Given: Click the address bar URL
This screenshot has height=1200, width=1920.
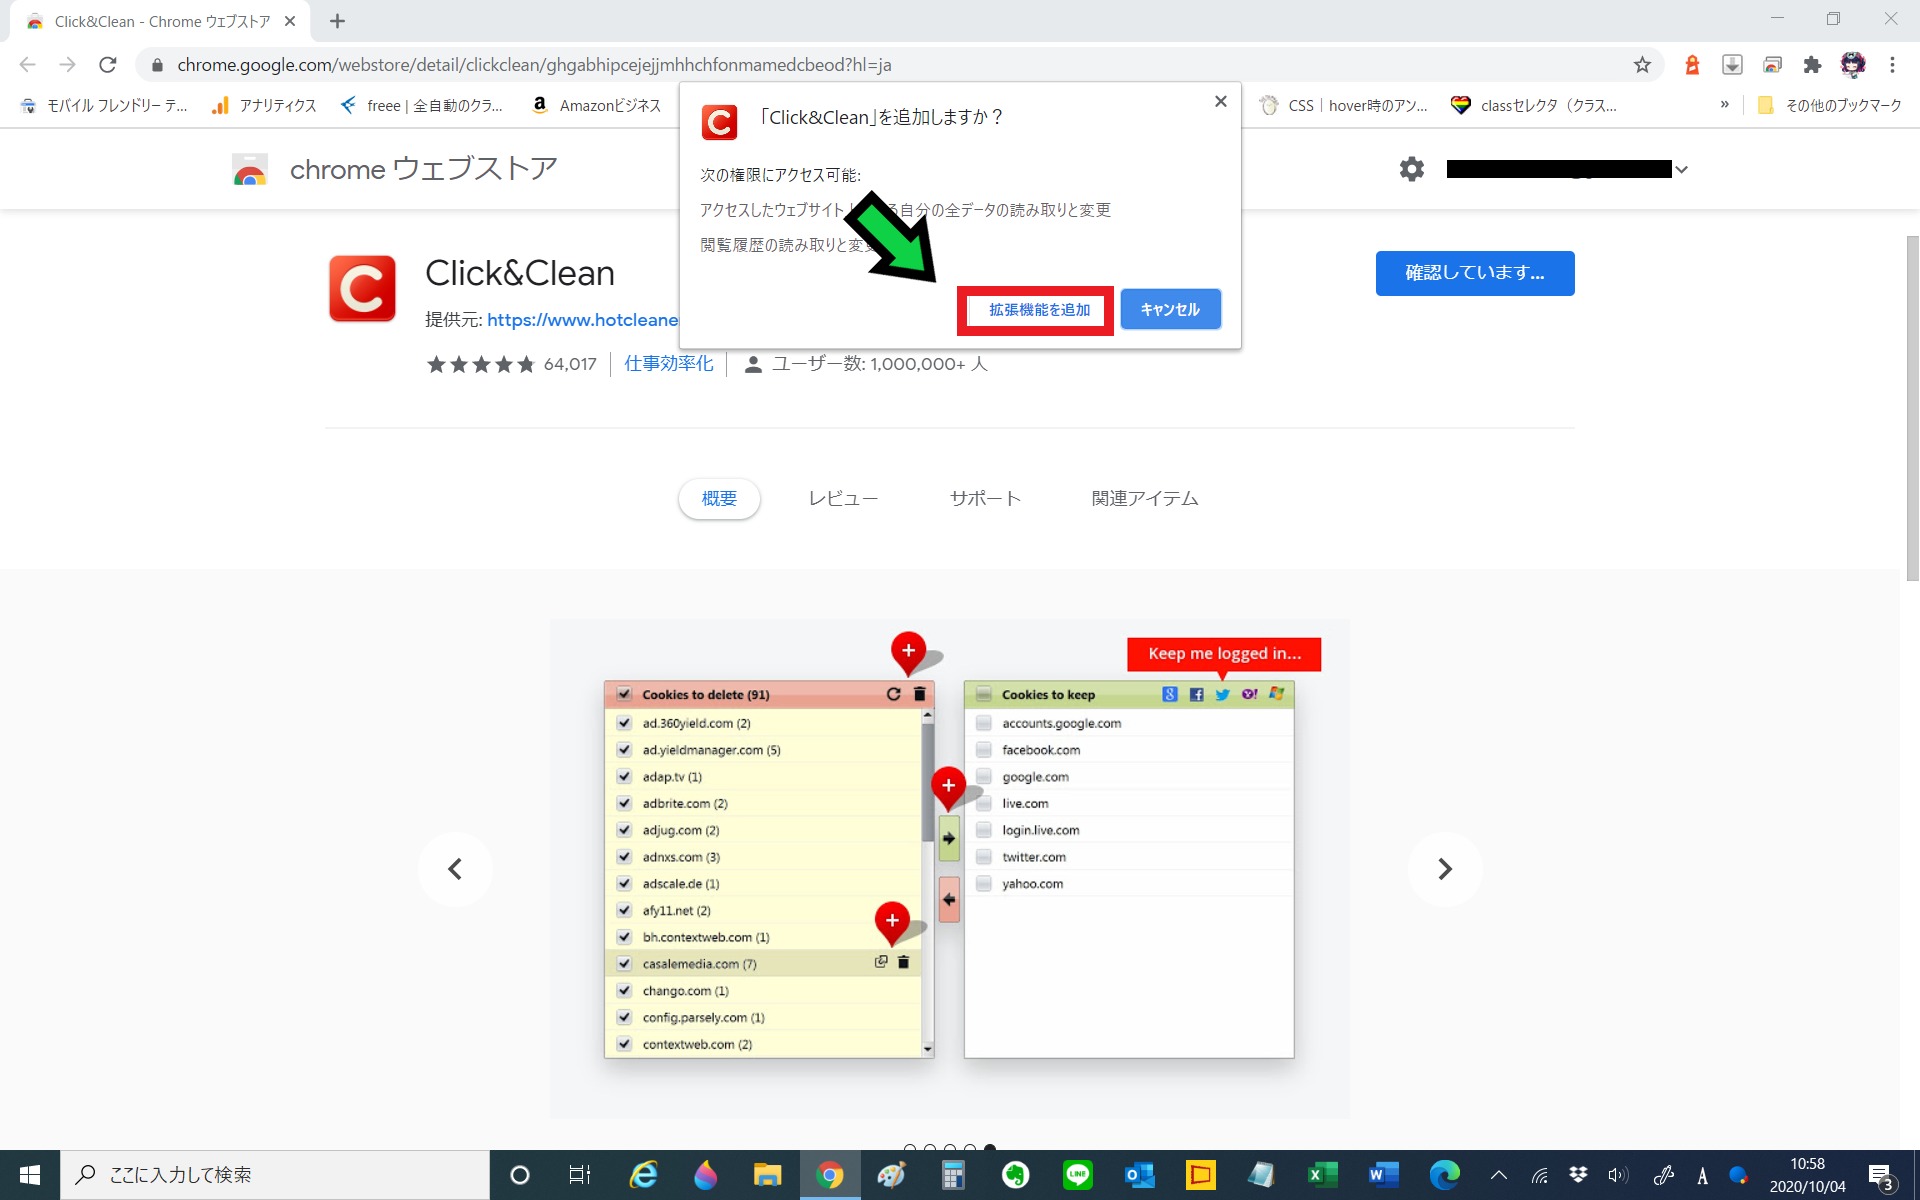Looking at the screenshot, I should point(534,65).
